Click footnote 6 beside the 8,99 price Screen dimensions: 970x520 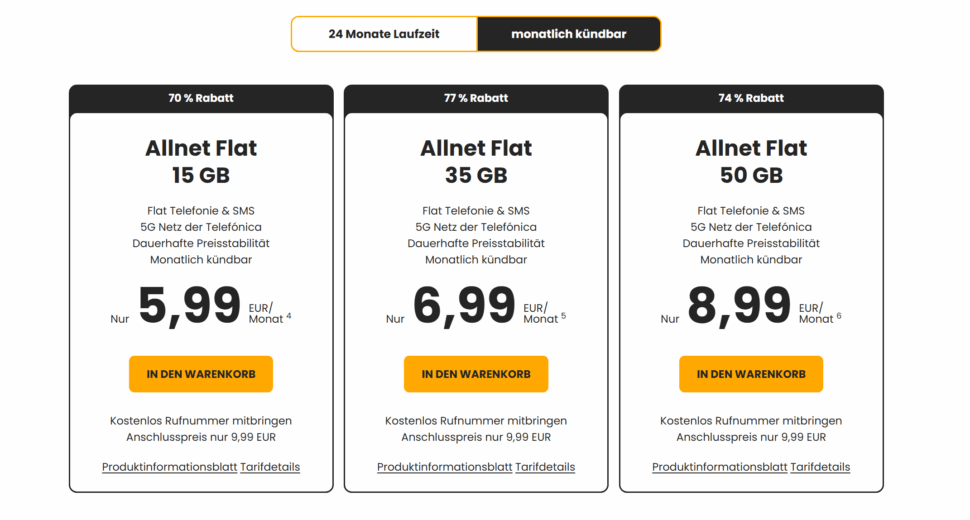[838, 317]
